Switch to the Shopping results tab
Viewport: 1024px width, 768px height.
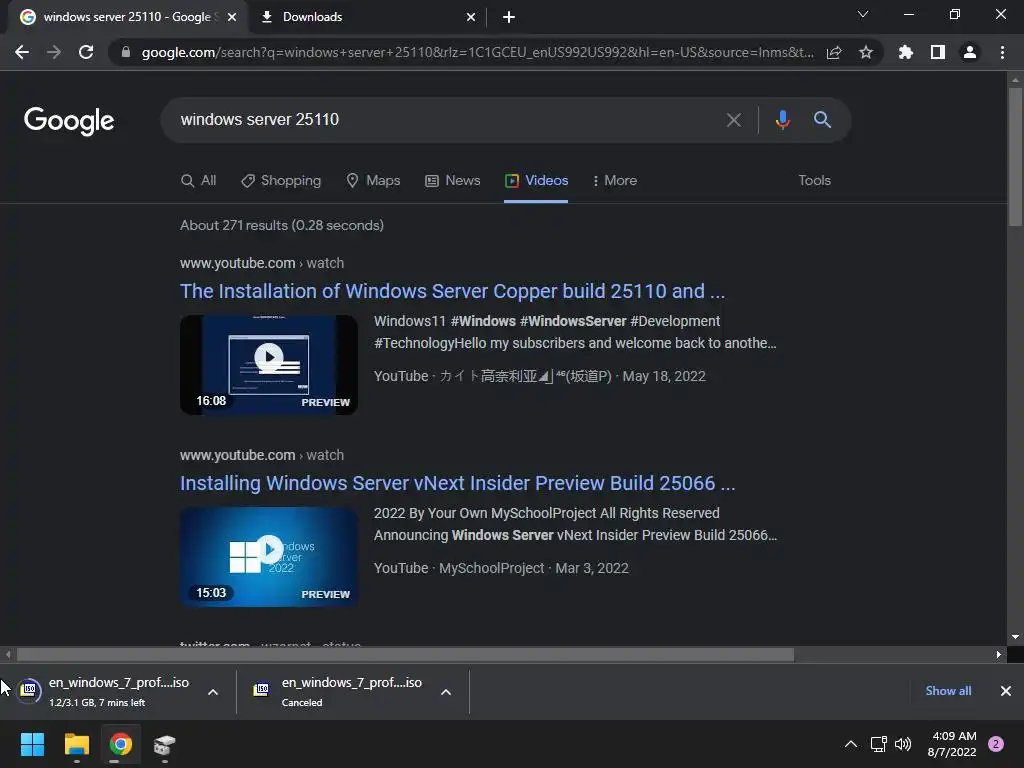(281, 181)
